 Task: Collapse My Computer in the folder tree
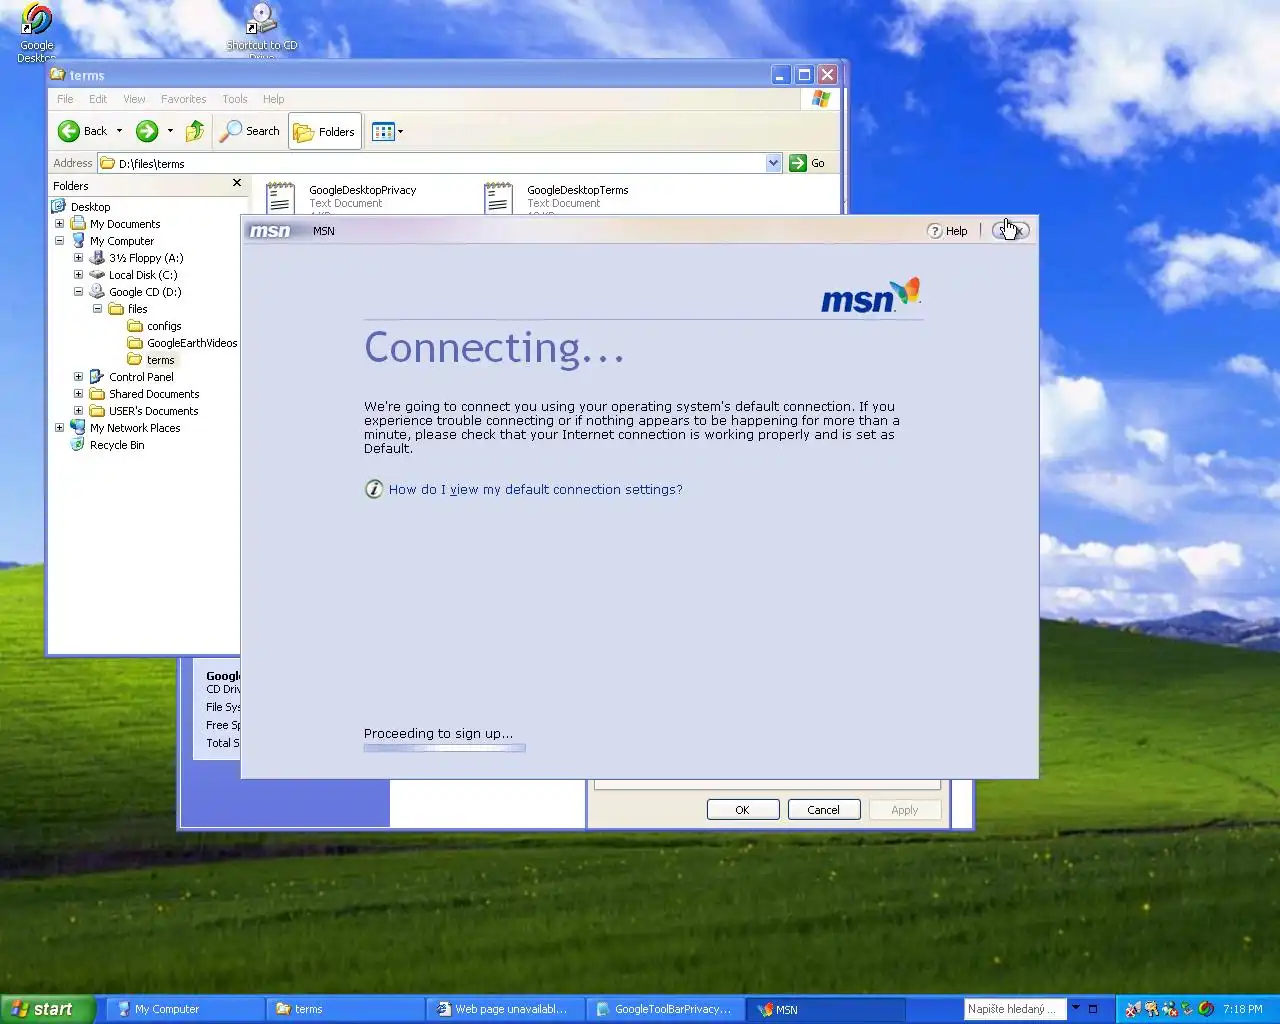coord(59,241)
